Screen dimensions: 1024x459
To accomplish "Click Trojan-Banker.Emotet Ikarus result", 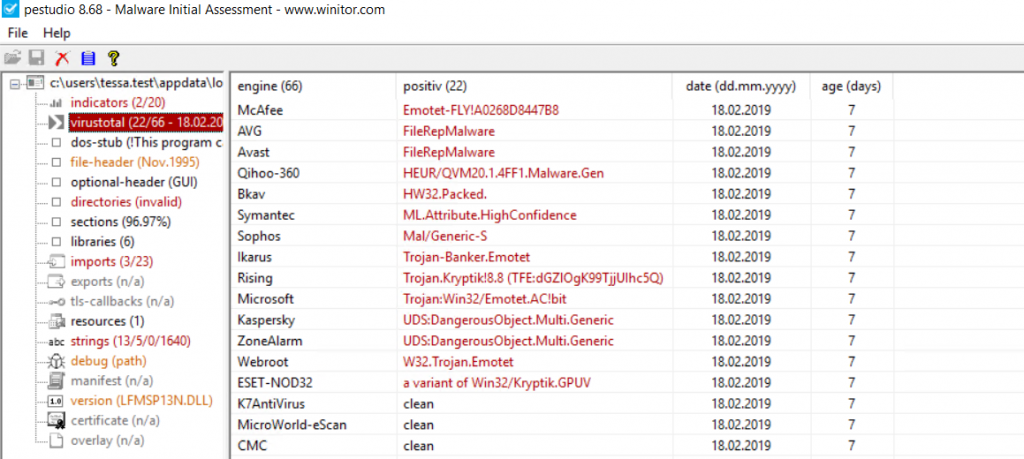I will [x=468, y=257].
